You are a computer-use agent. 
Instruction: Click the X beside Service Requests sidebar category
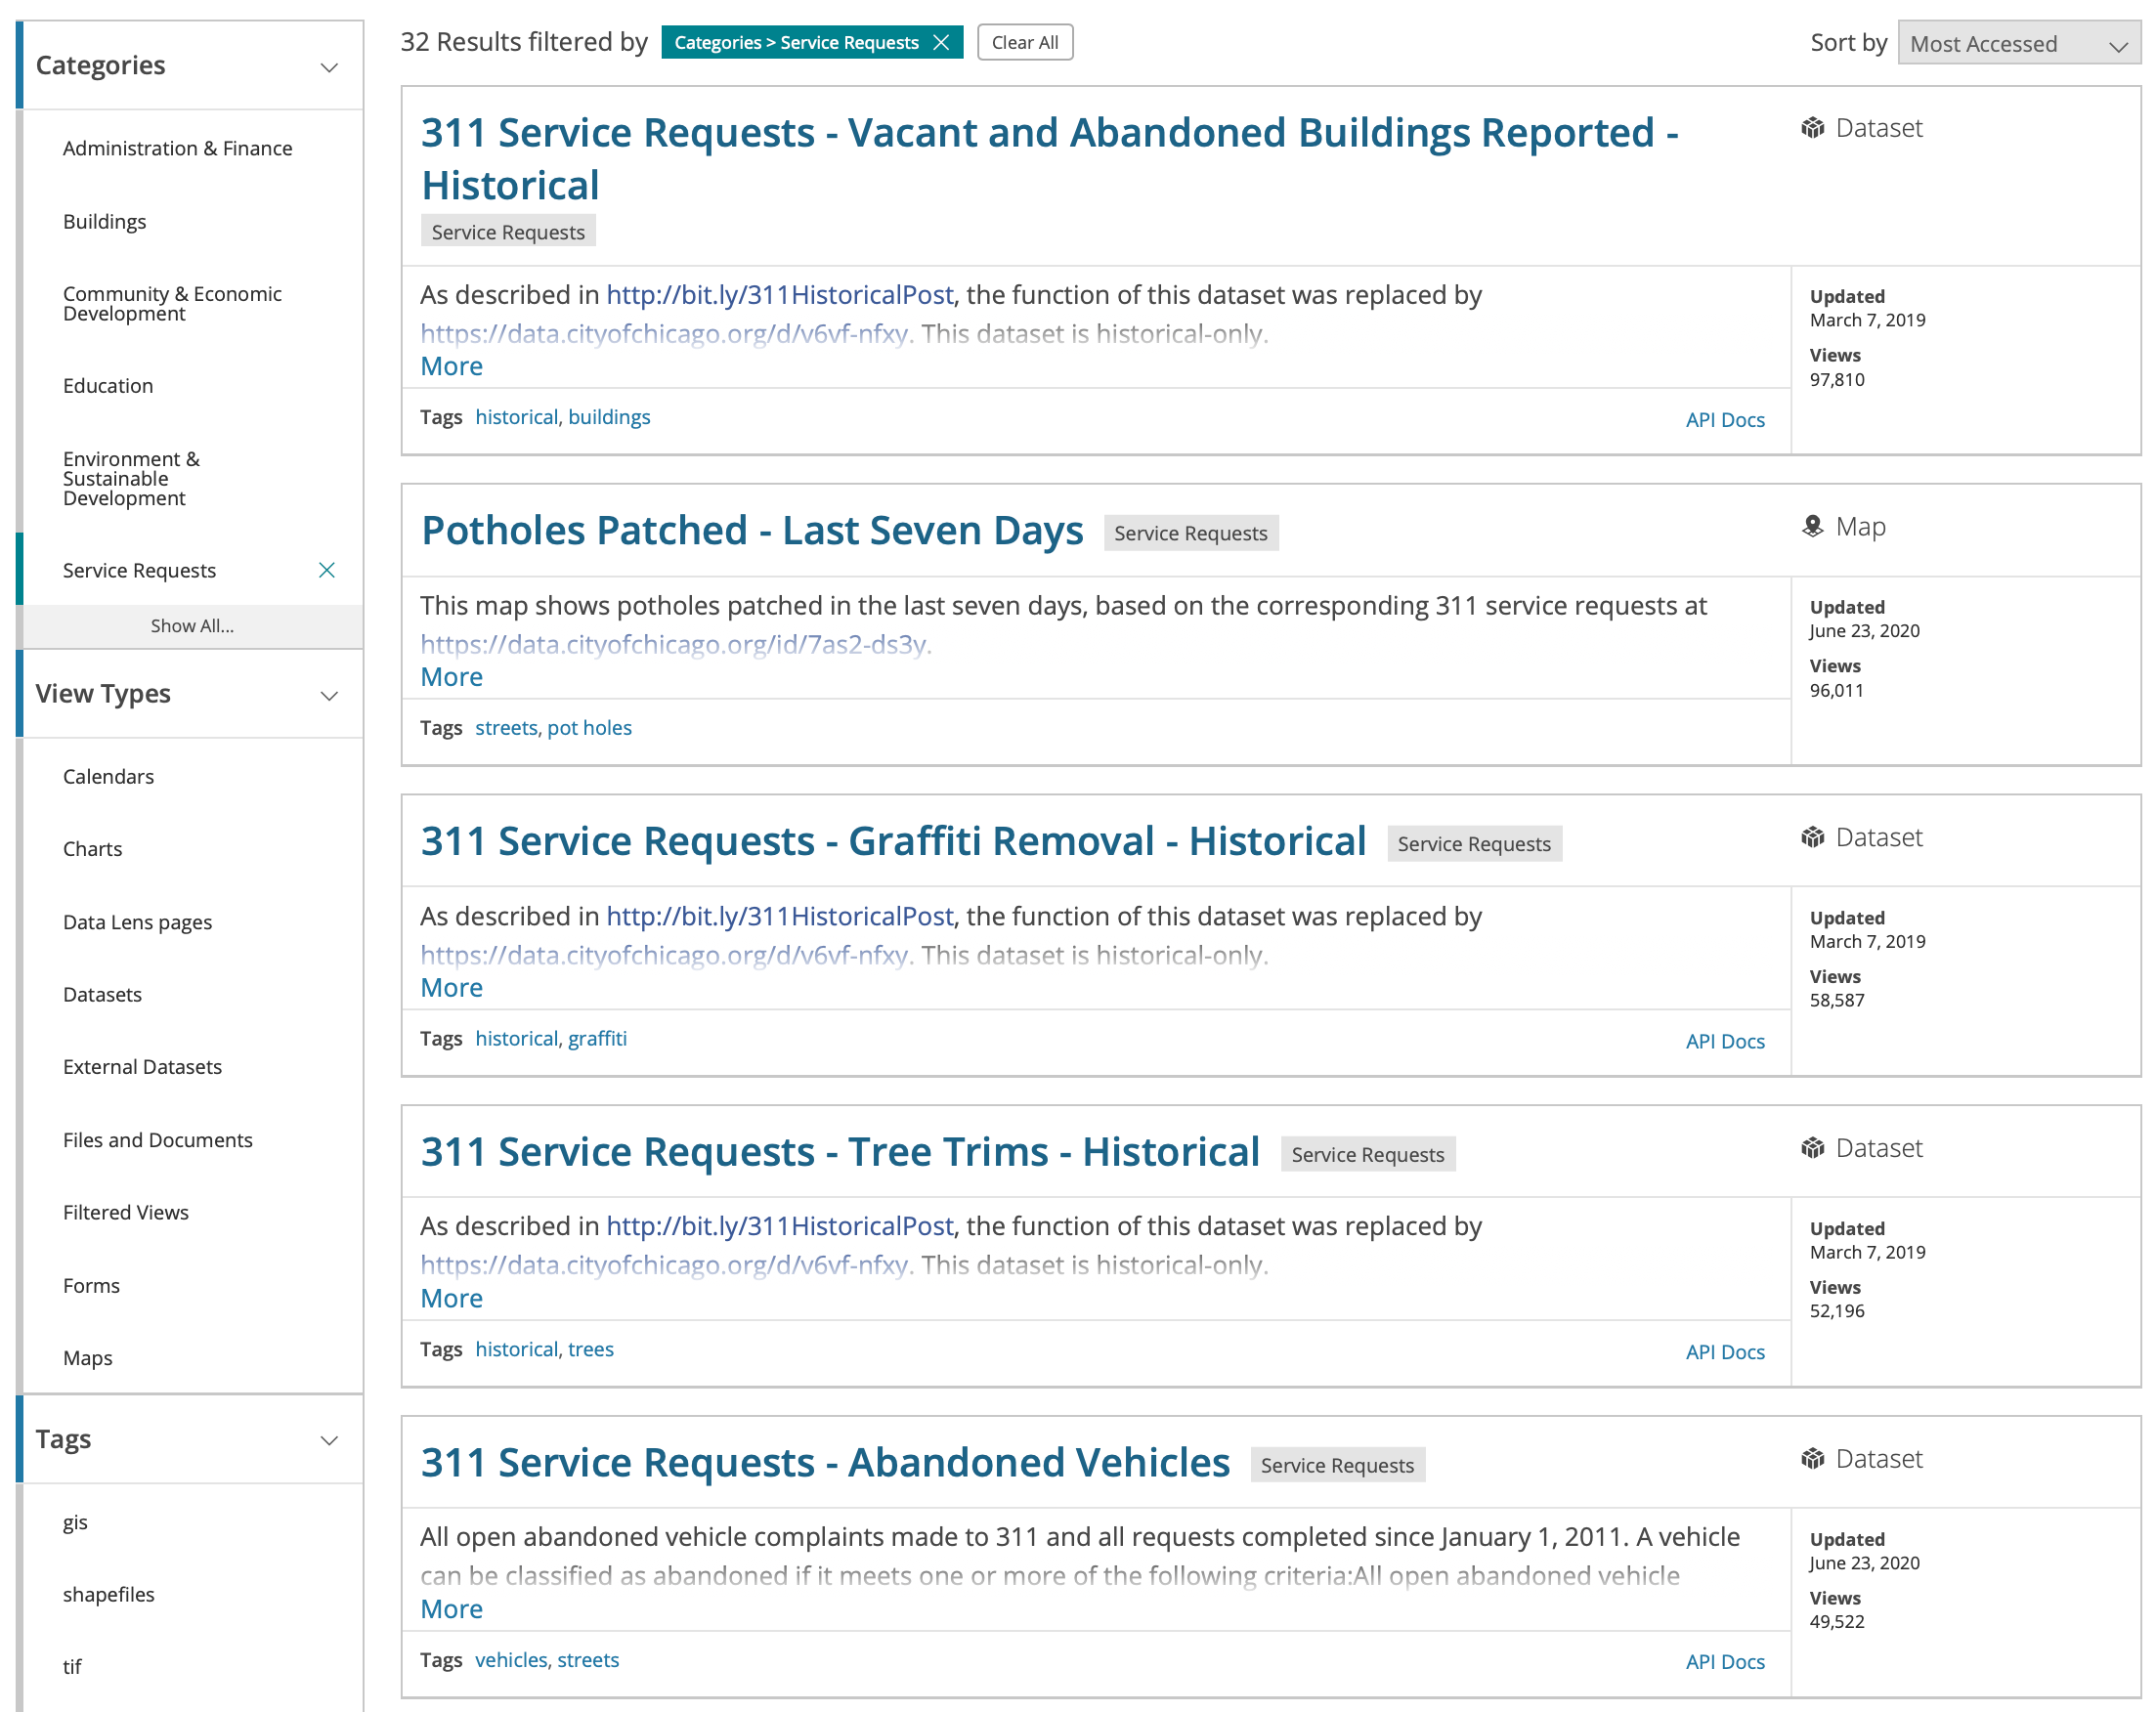326,570
